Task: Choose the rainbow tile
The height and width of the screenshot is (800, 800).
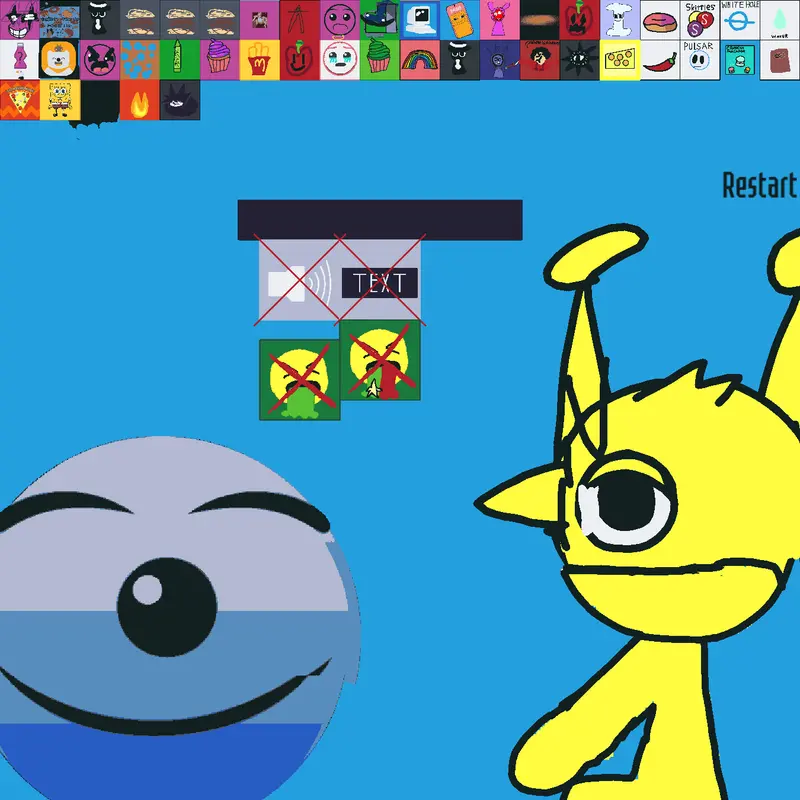Action: [x=420, y=60]
